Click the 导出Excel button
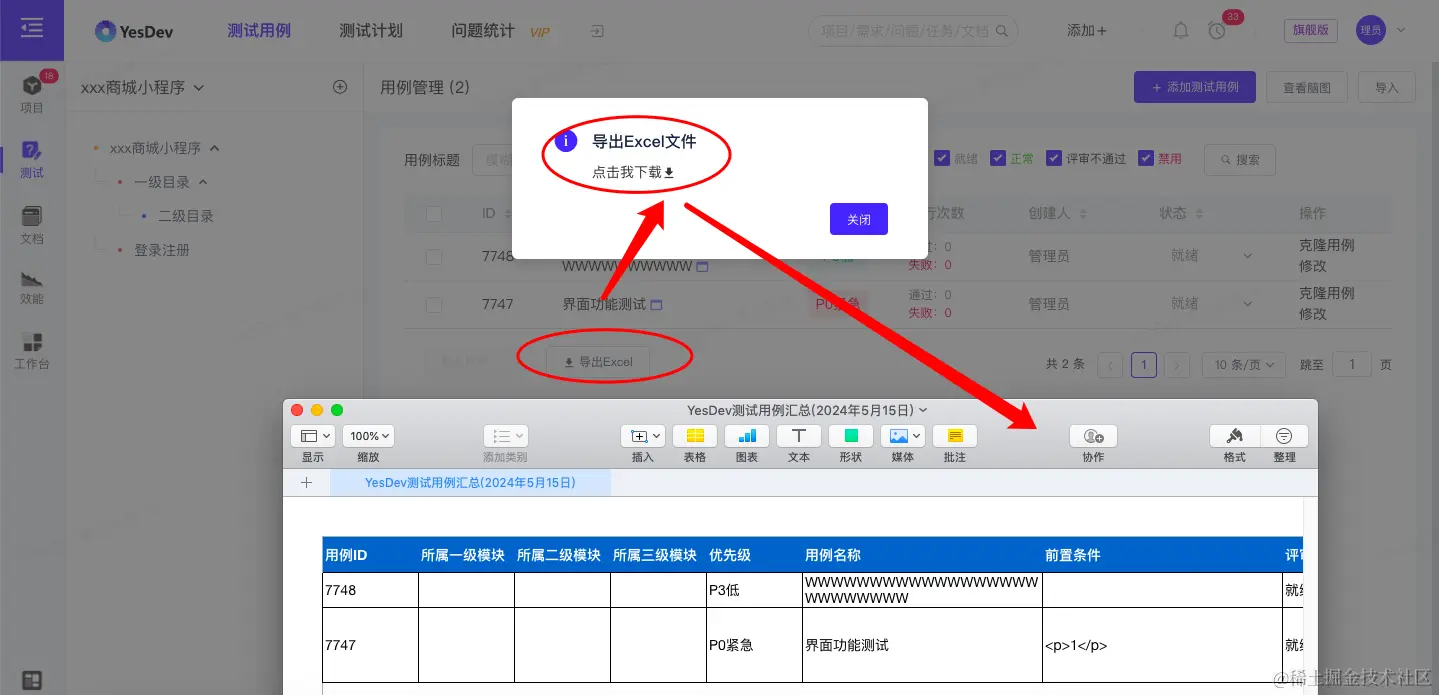 point(598,362)
